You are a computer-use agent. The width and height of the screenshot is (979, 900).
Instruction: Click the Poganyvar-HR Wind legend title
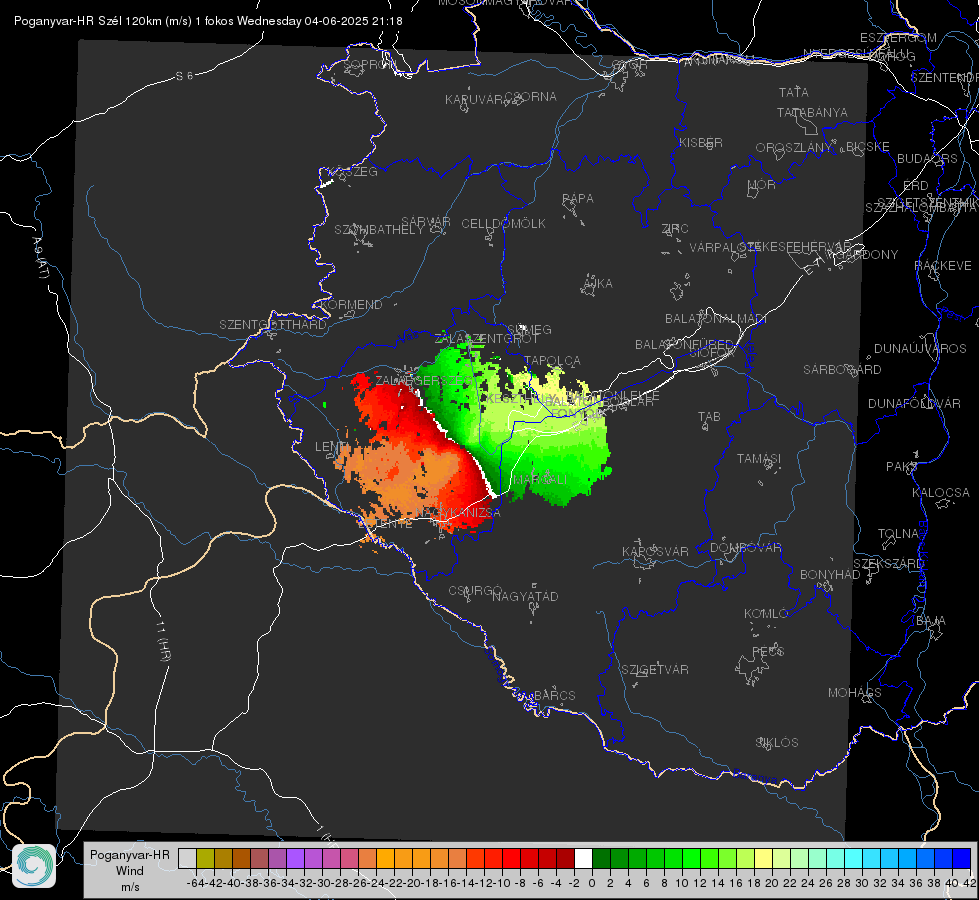[130, 870]
